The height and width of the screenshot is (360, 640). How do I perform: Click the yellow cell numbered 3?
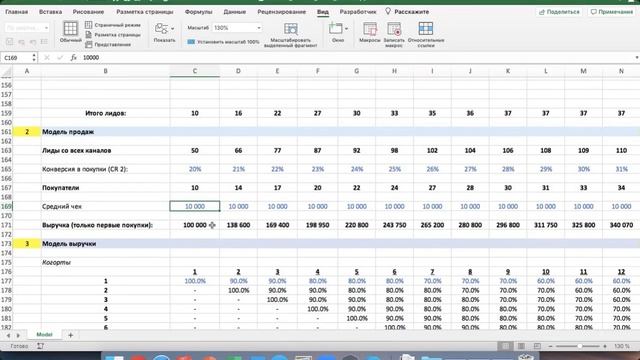[27, 244]
